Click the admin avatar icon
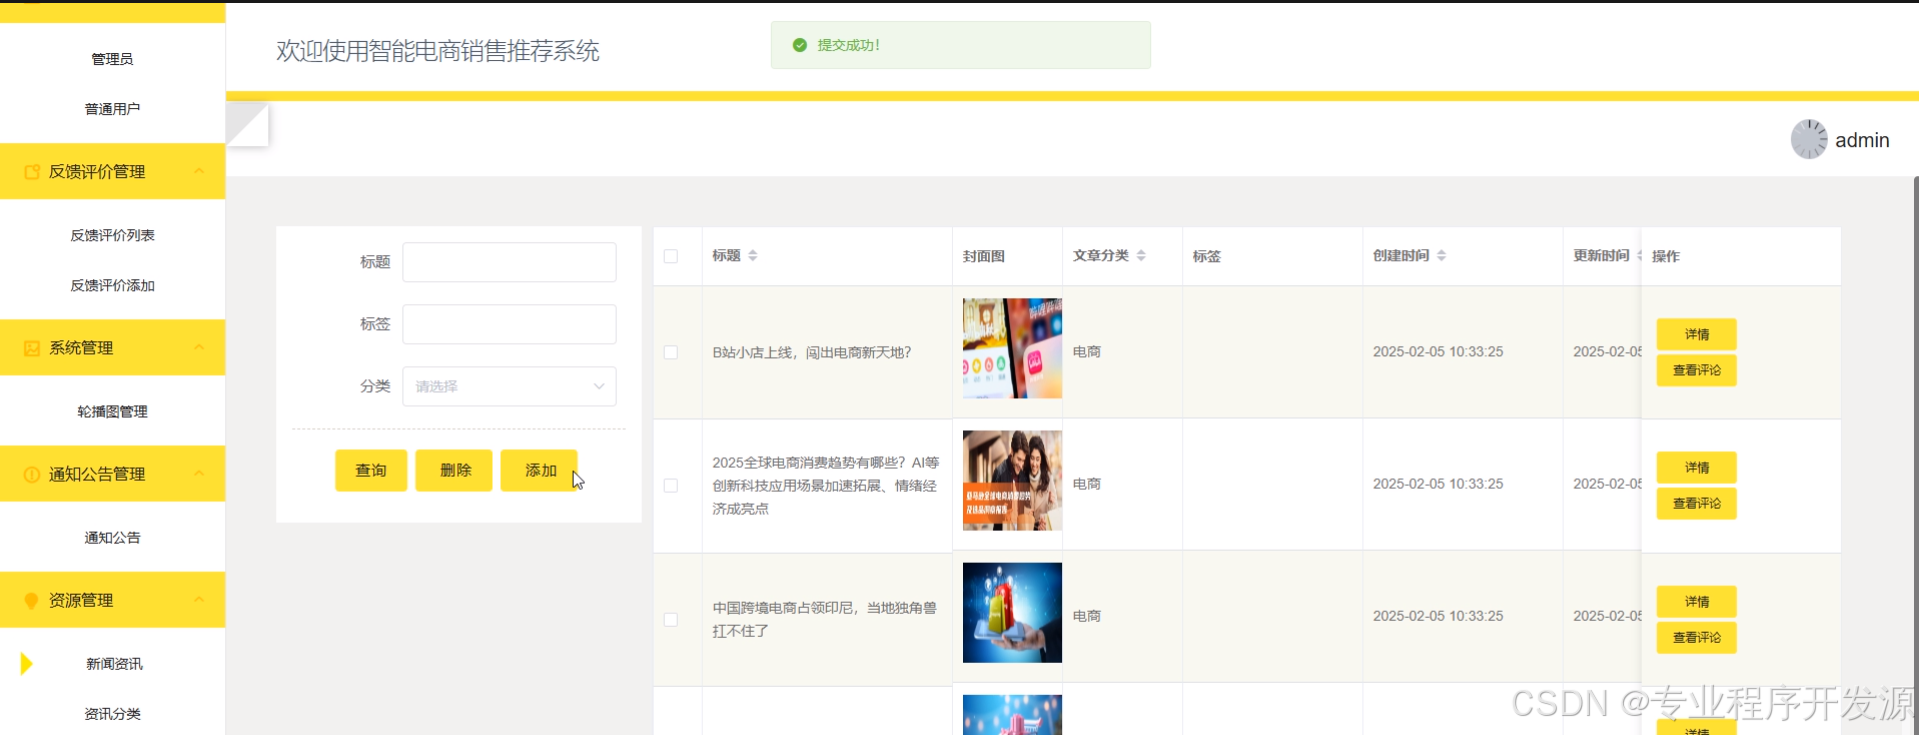 click(1809, 140)
